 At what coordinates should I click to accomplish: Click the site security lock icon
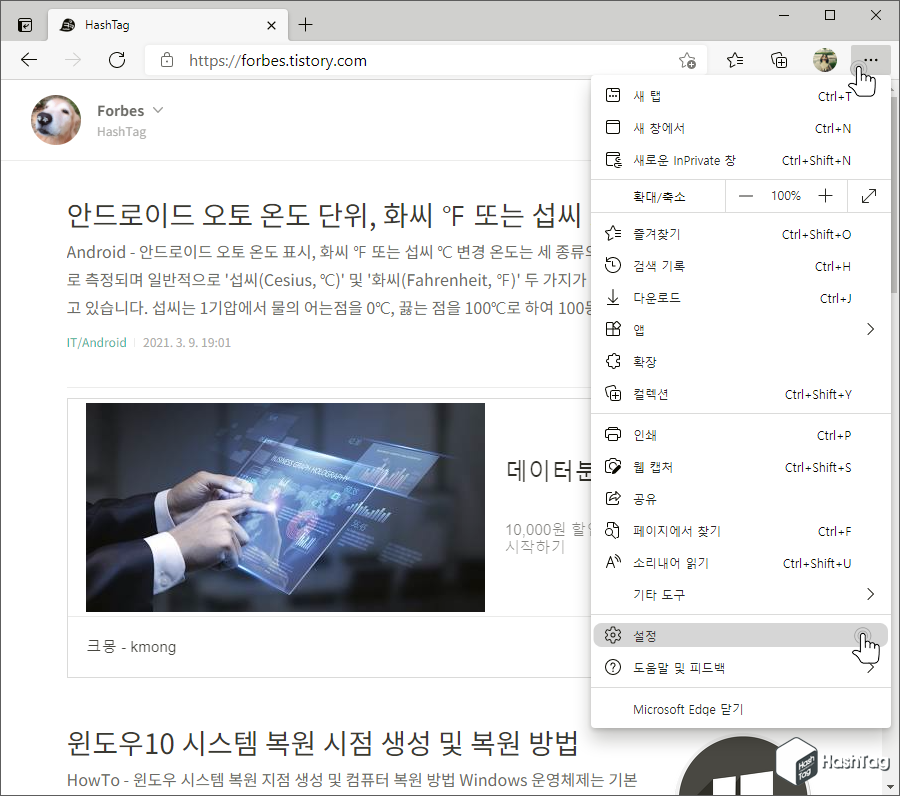[x=165, y=60]
